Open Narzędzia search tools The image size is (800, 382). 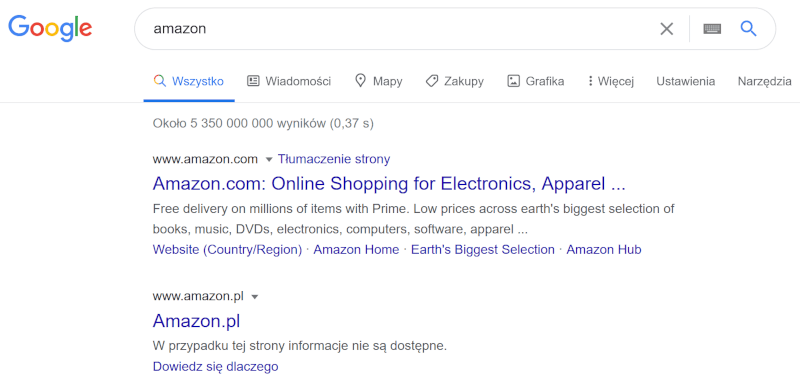(764, 81)
